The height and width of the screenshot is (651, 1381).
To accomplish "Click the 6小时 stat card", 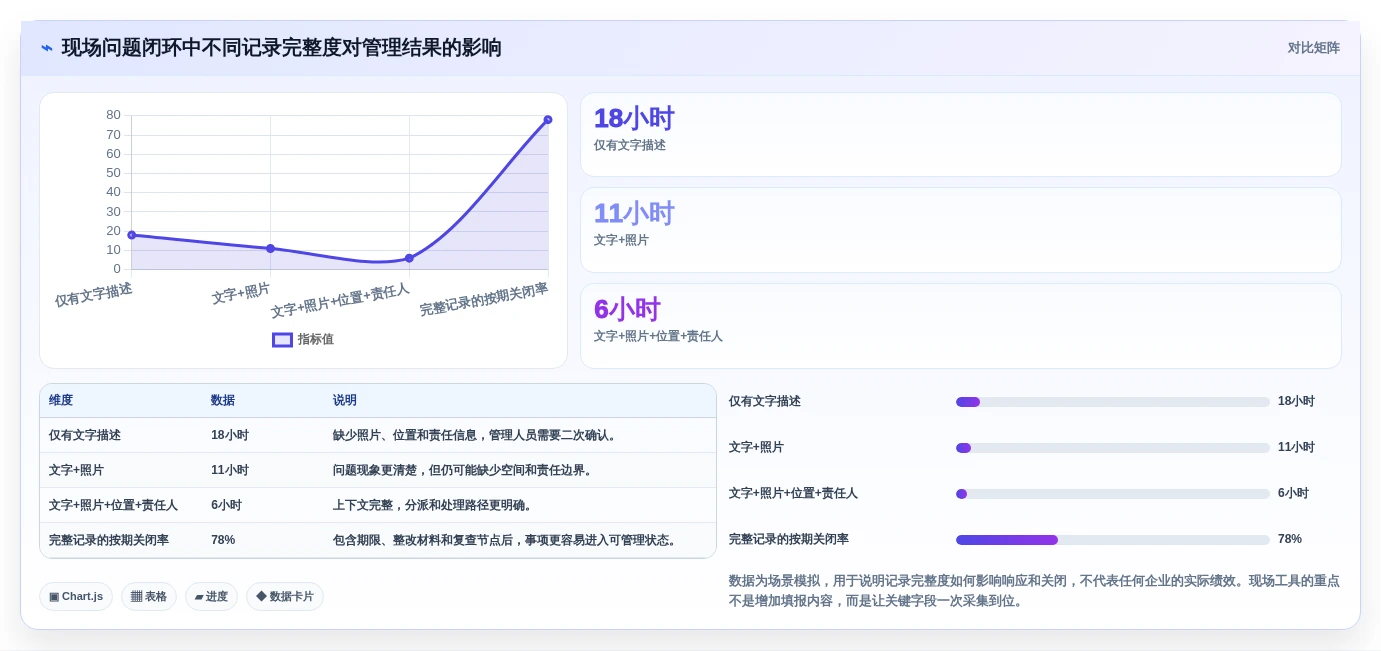I will click(961, 326).
